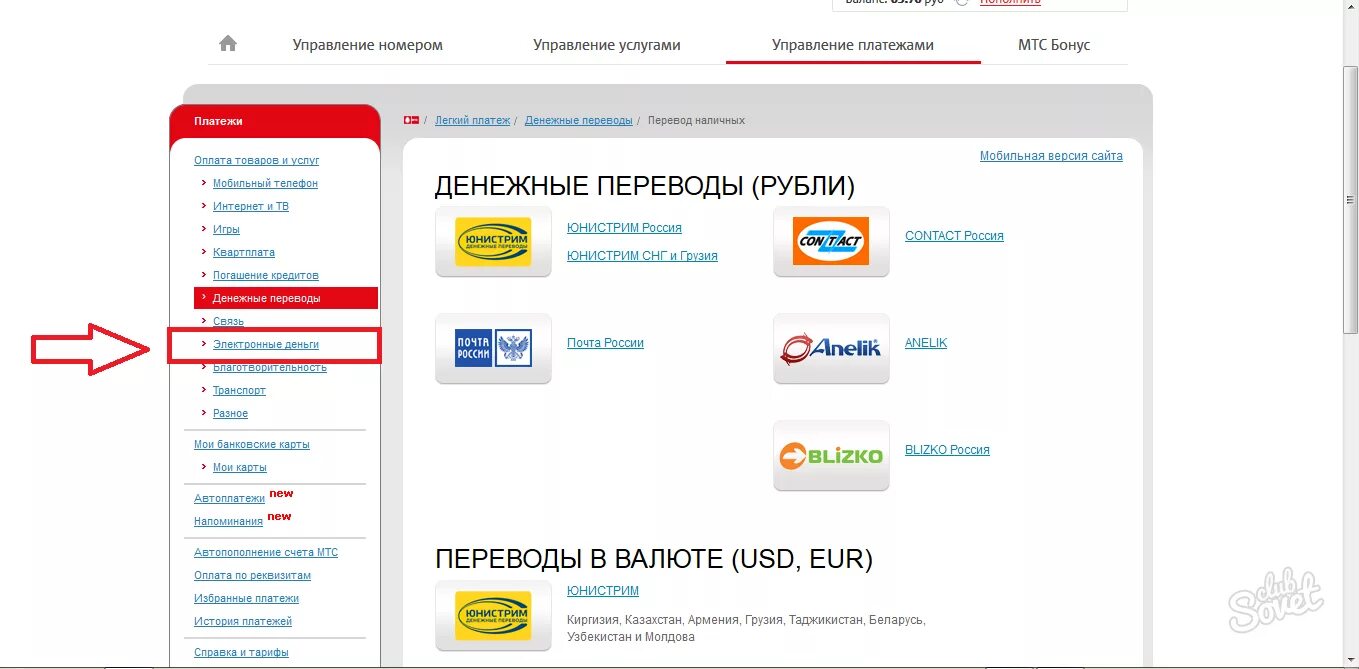Open the Управление услугами tab
Viewport: 1359px width, 669px height.
click(607, 45)
